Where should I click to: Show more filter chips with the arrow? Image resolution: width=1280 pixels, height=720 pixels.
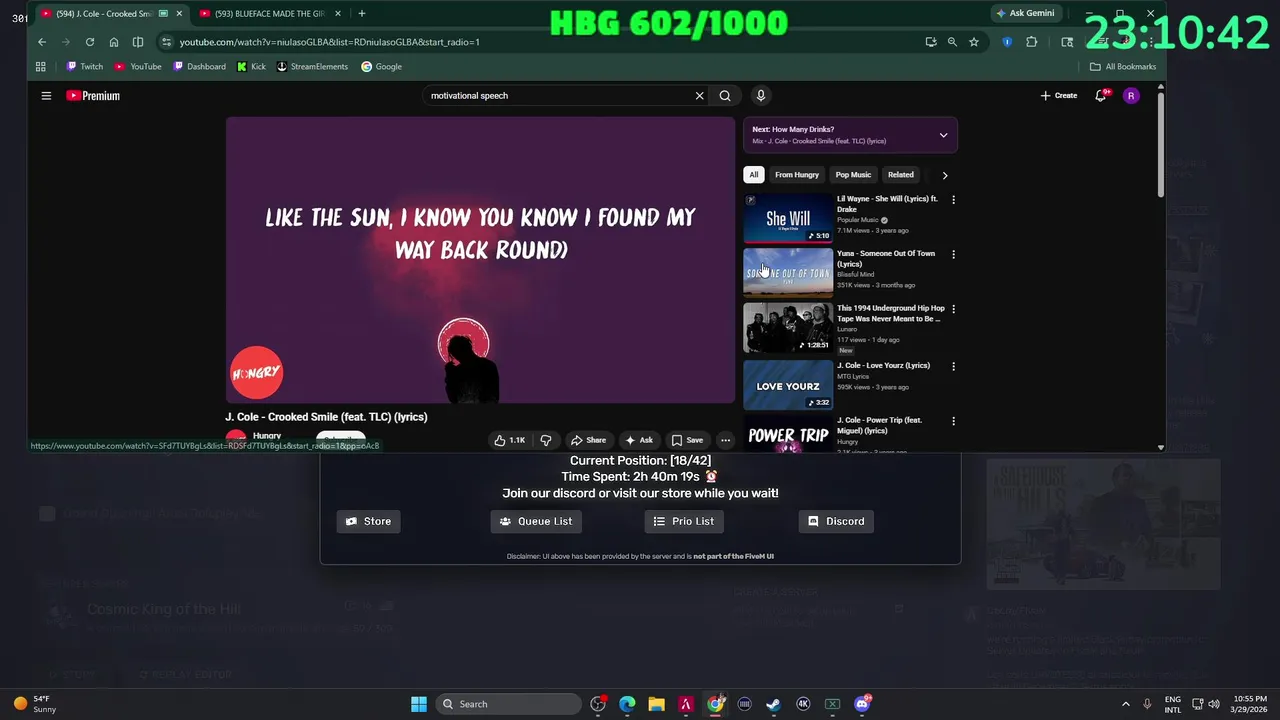945,175
